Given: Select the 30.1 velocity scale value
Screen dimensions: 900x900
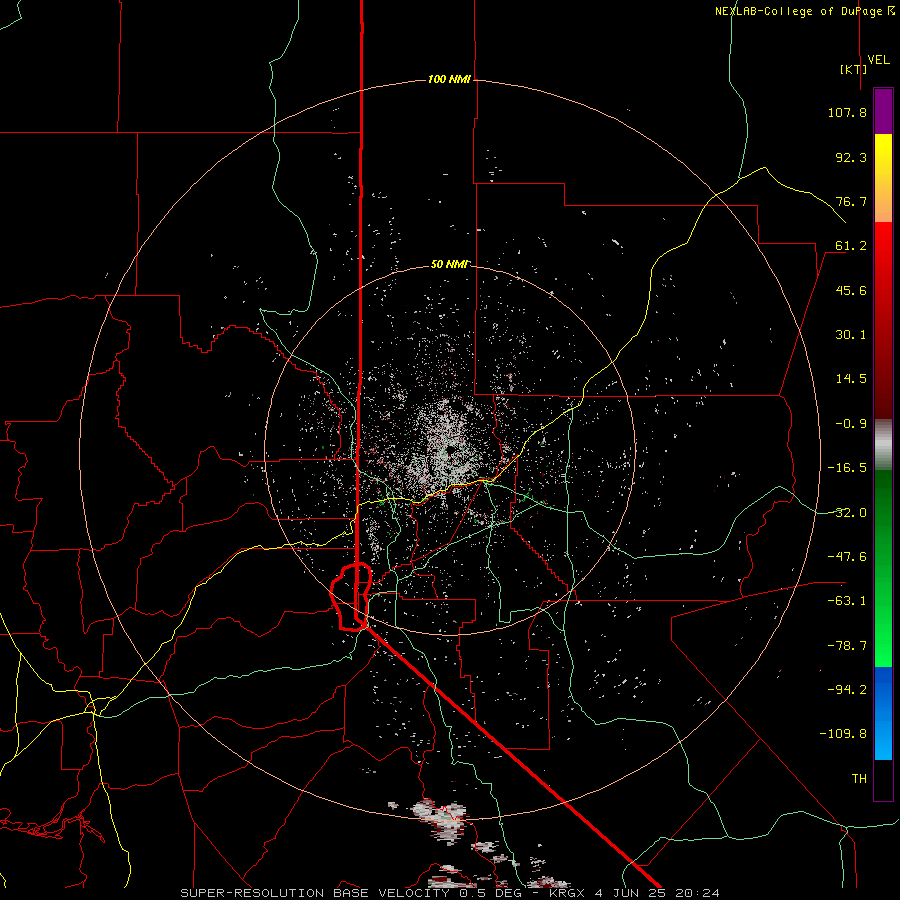Looking at the screenshot, I should (851, 335).
